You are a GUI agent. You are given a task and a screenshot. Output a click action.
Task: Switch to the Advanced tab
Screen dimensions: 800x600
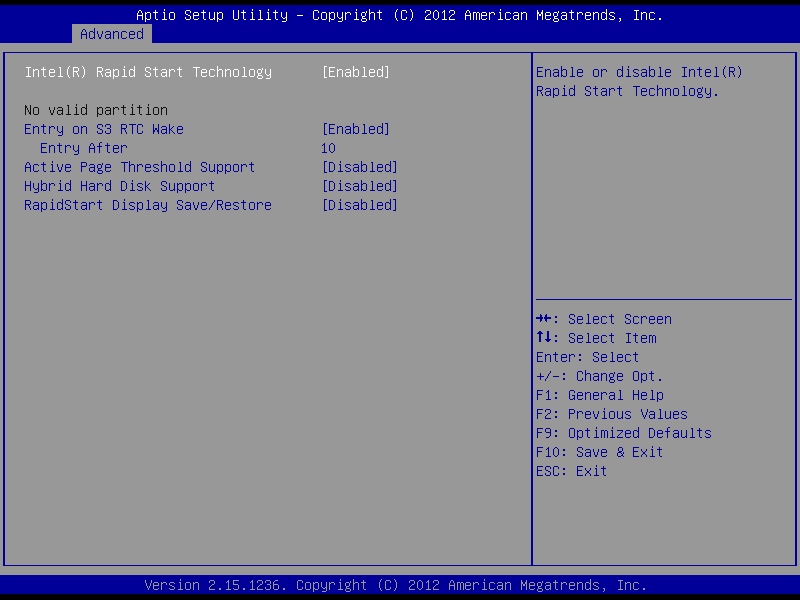112,34
